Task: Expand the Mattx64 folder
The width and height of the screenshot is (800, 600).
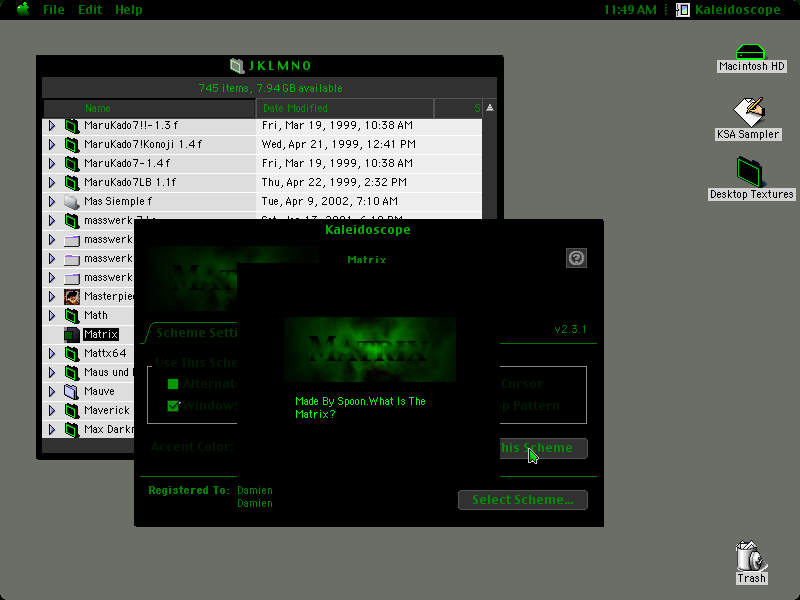Action: pos(52,353)
